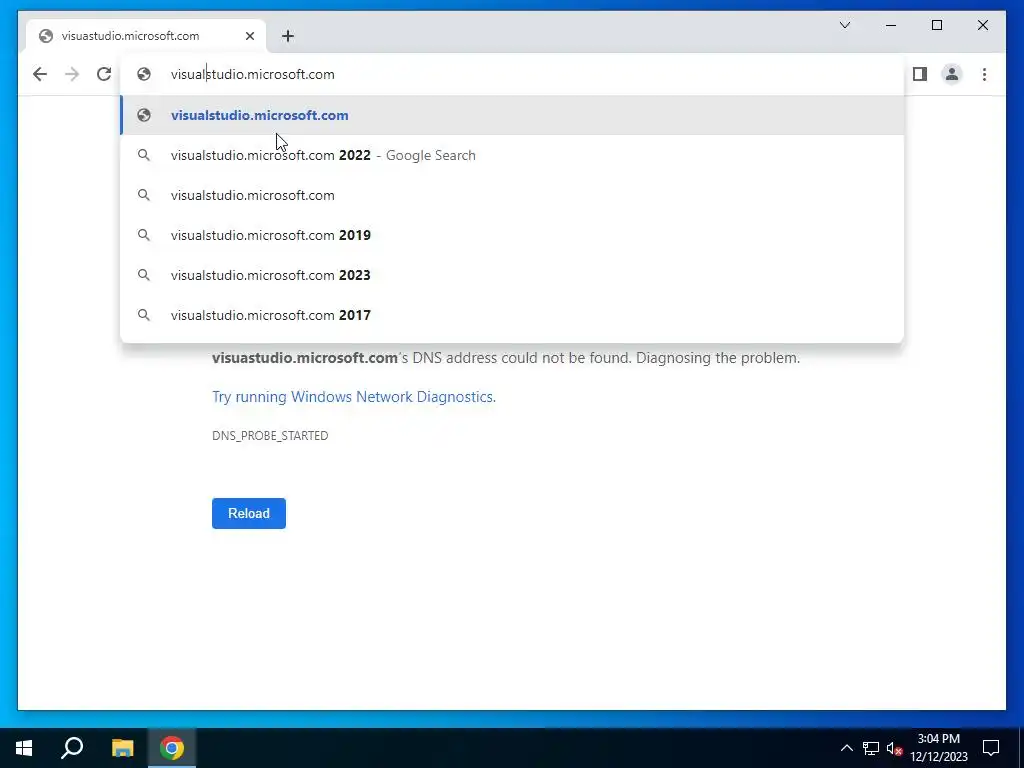Choose the plain visualstudio.microsoft.com search suggestion
The height and width of the screenshot is (768, 1024).
point(513,195)
